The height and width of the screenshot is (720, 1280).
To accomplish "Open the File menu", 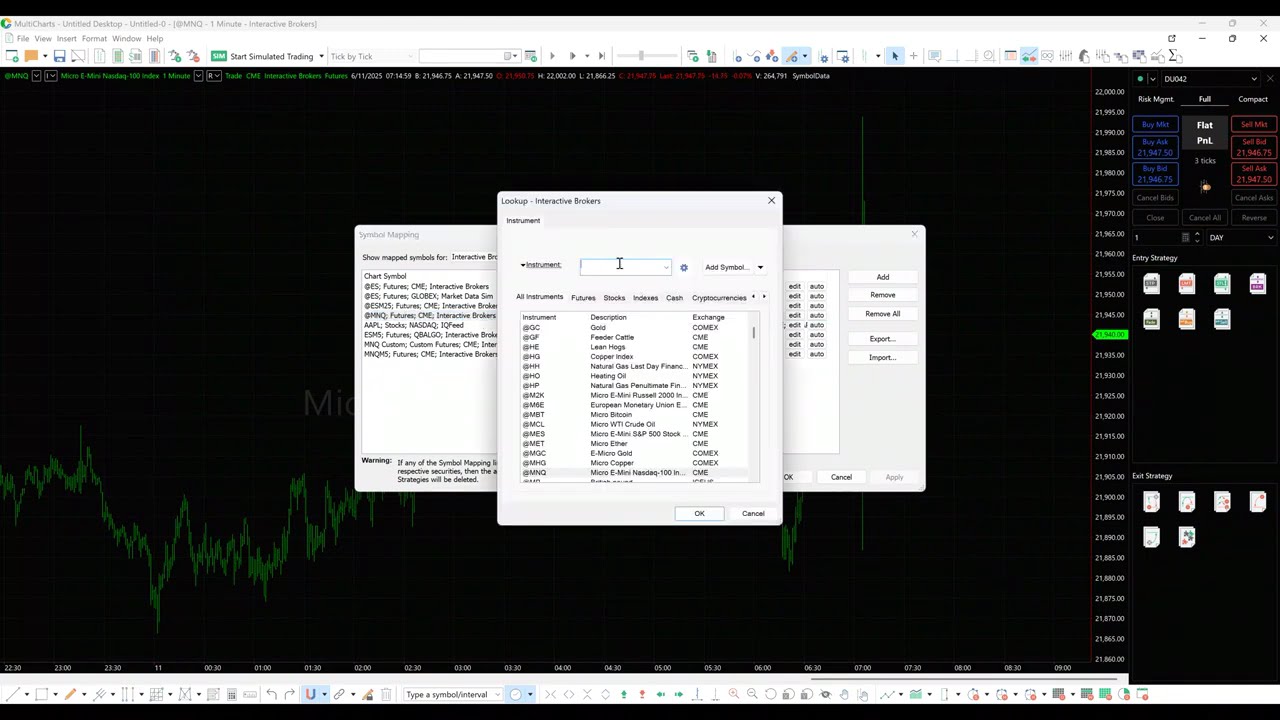I will coord(22,39).
